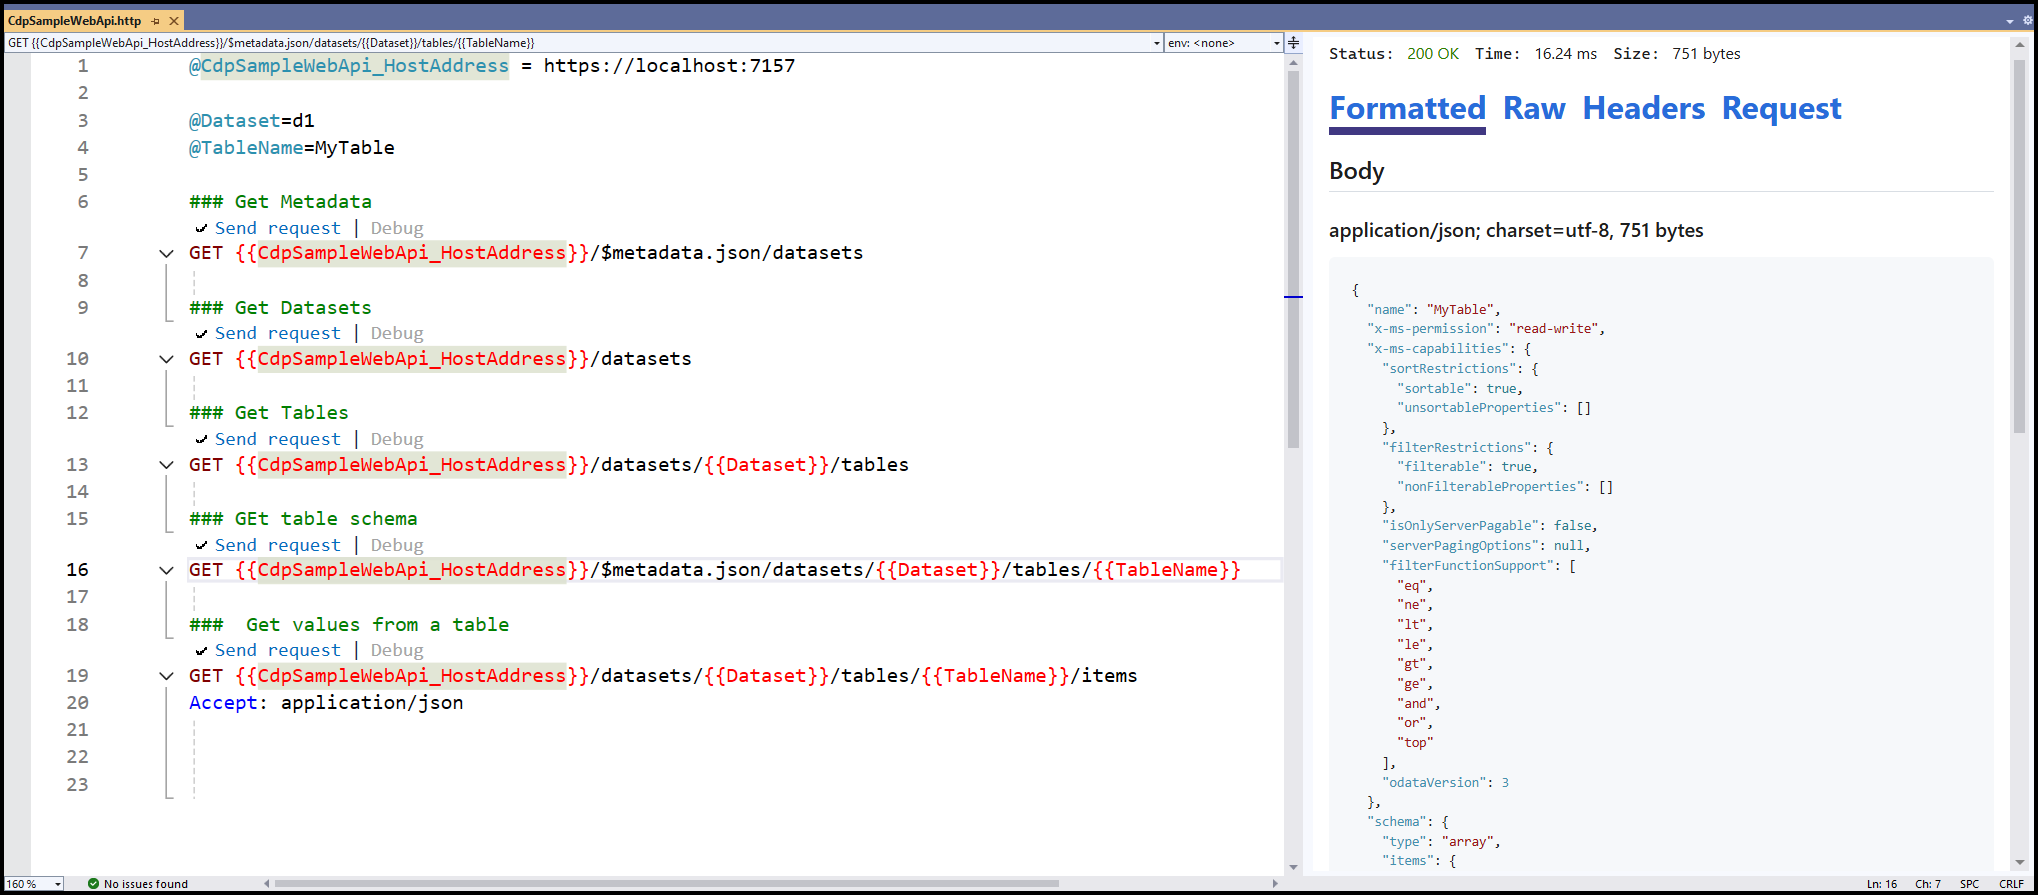Switch to the Request tab
Screen dimensions: 2038x895
coord(1781,108)
